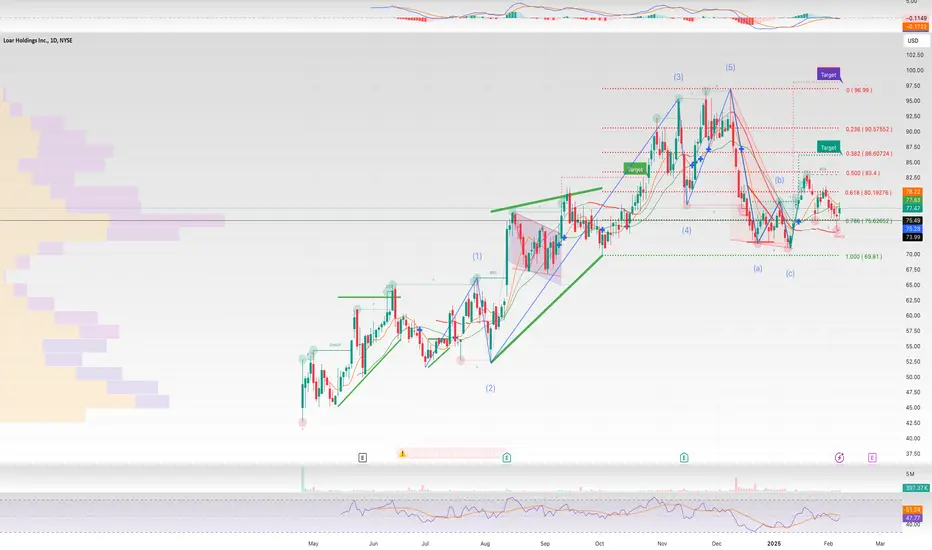Viewport: 932px width, 550px height.
Task: Click the 0.618 Fibonacci level label
Action: (868, 193)
